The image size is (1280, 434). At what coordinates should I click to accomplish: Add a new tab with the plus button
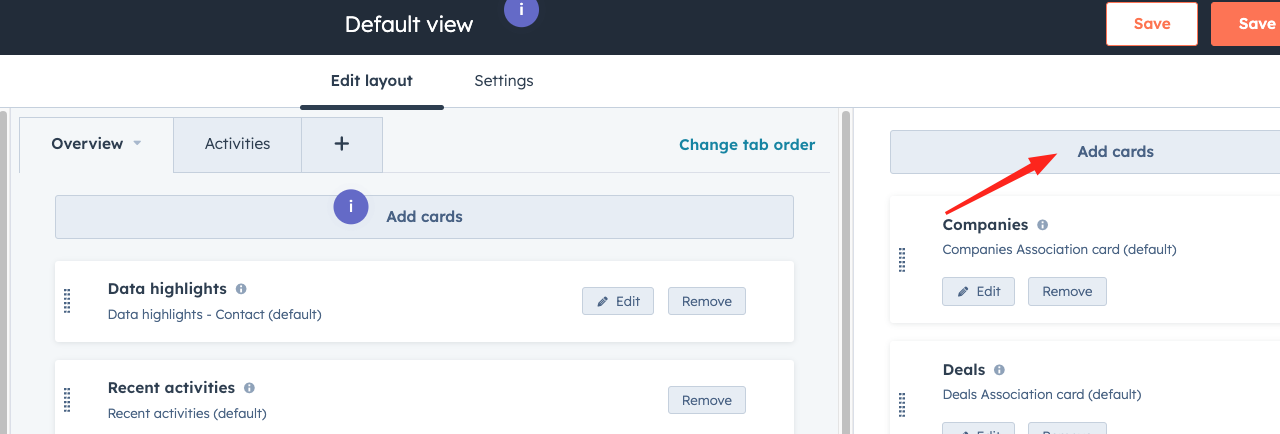coord(341,144)
